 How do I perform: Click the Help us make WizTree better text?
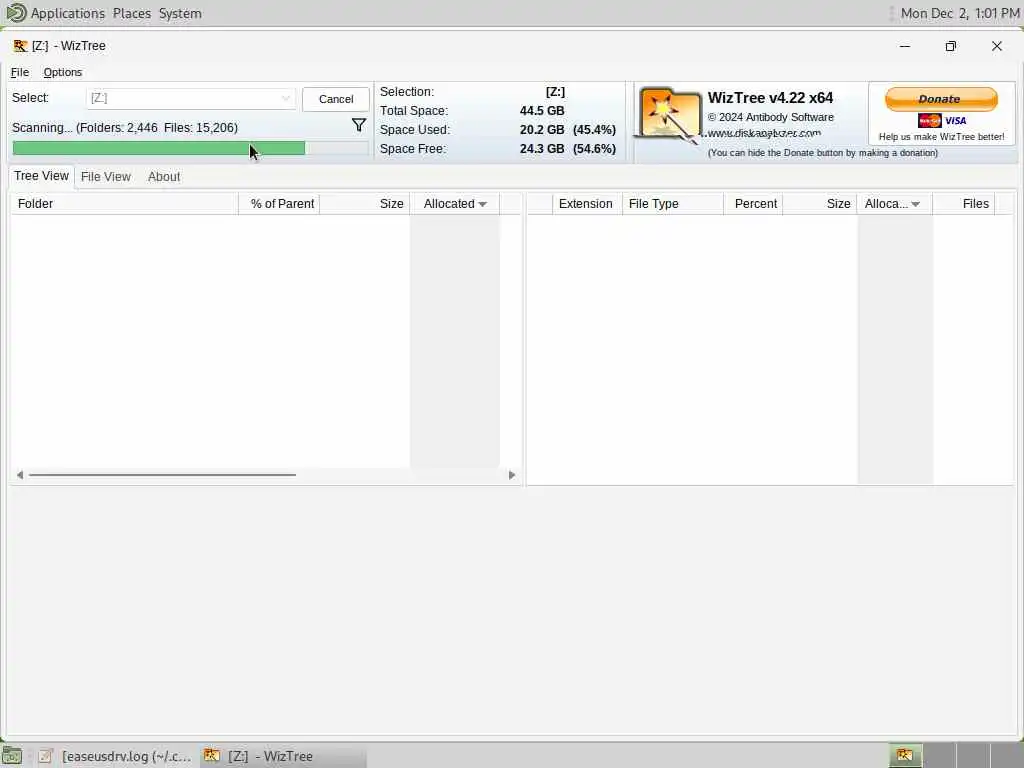(x=941, y=137)
